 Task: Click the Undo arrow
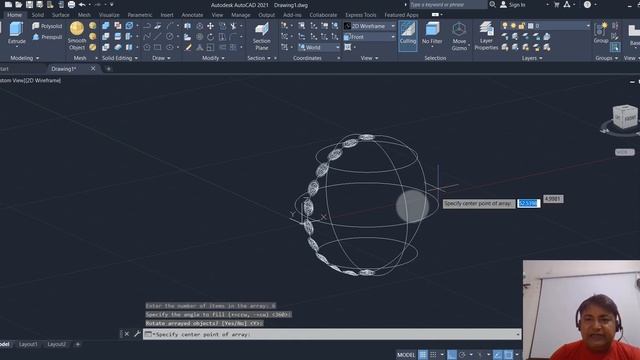[82, 5]
